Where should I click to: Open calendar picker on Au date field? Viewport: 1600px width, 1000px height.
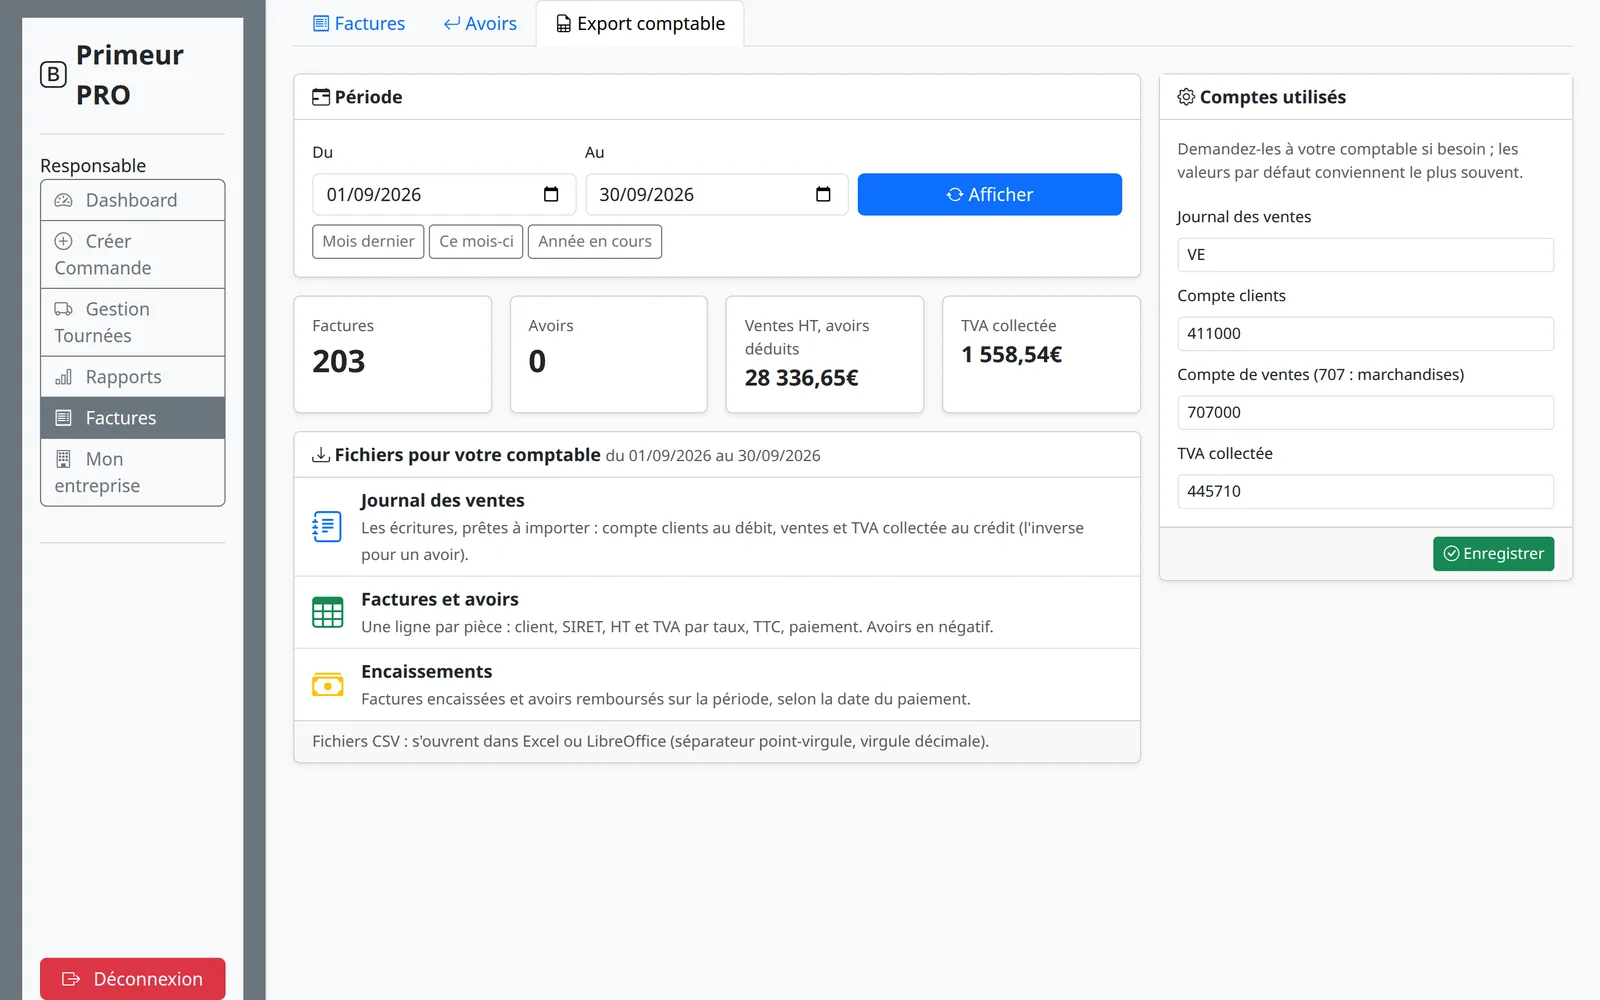point(823,194)
